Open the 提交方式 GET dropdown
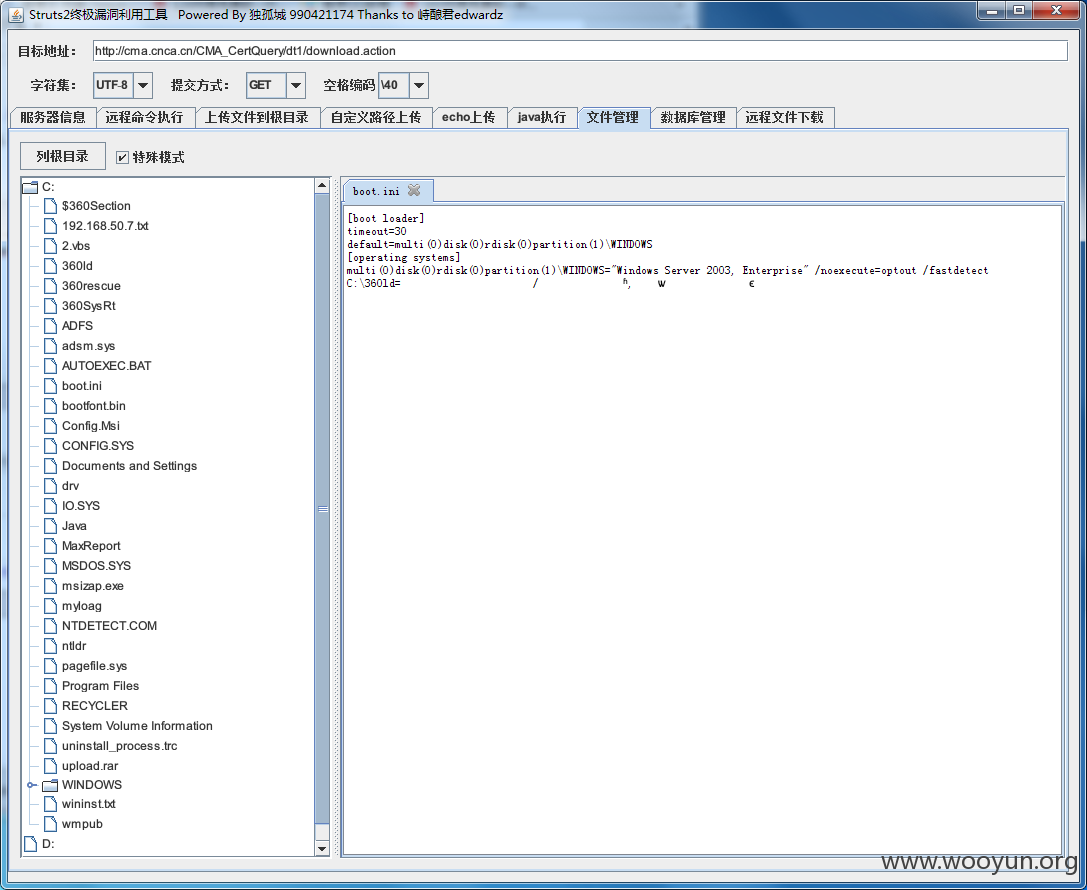The width and height of the screenshot is (1087, 890). click(x=295, y=85)
